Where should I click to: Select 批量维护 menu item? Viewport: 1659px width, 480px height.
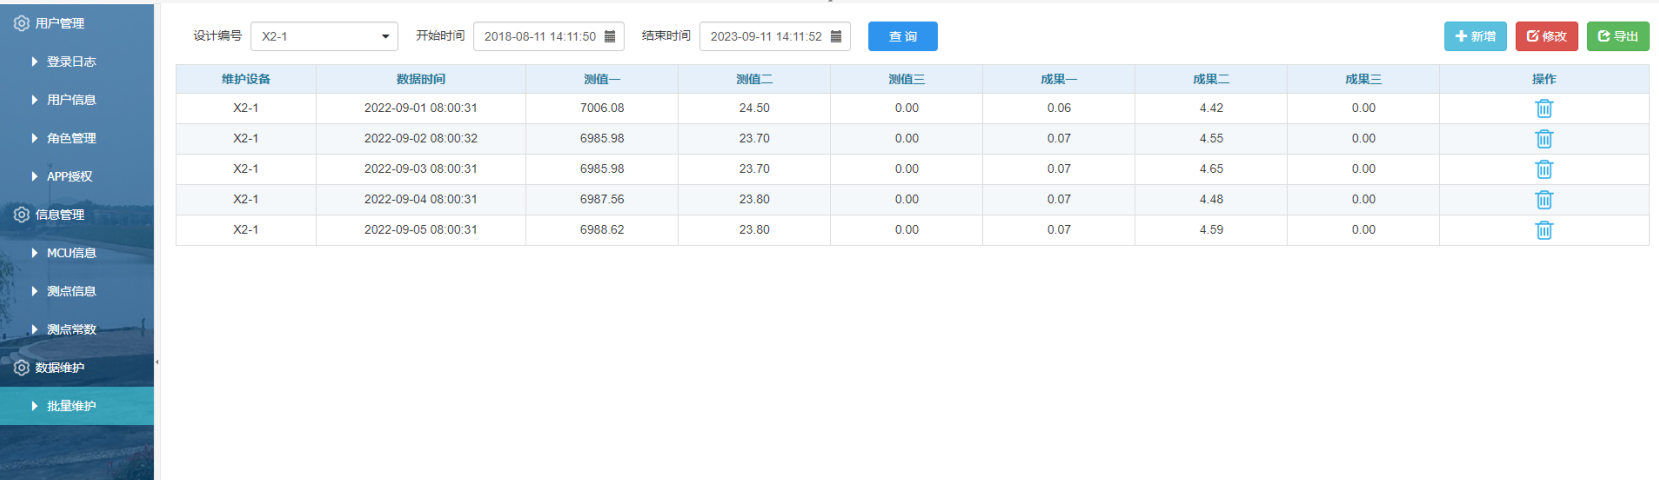(71, 406)
